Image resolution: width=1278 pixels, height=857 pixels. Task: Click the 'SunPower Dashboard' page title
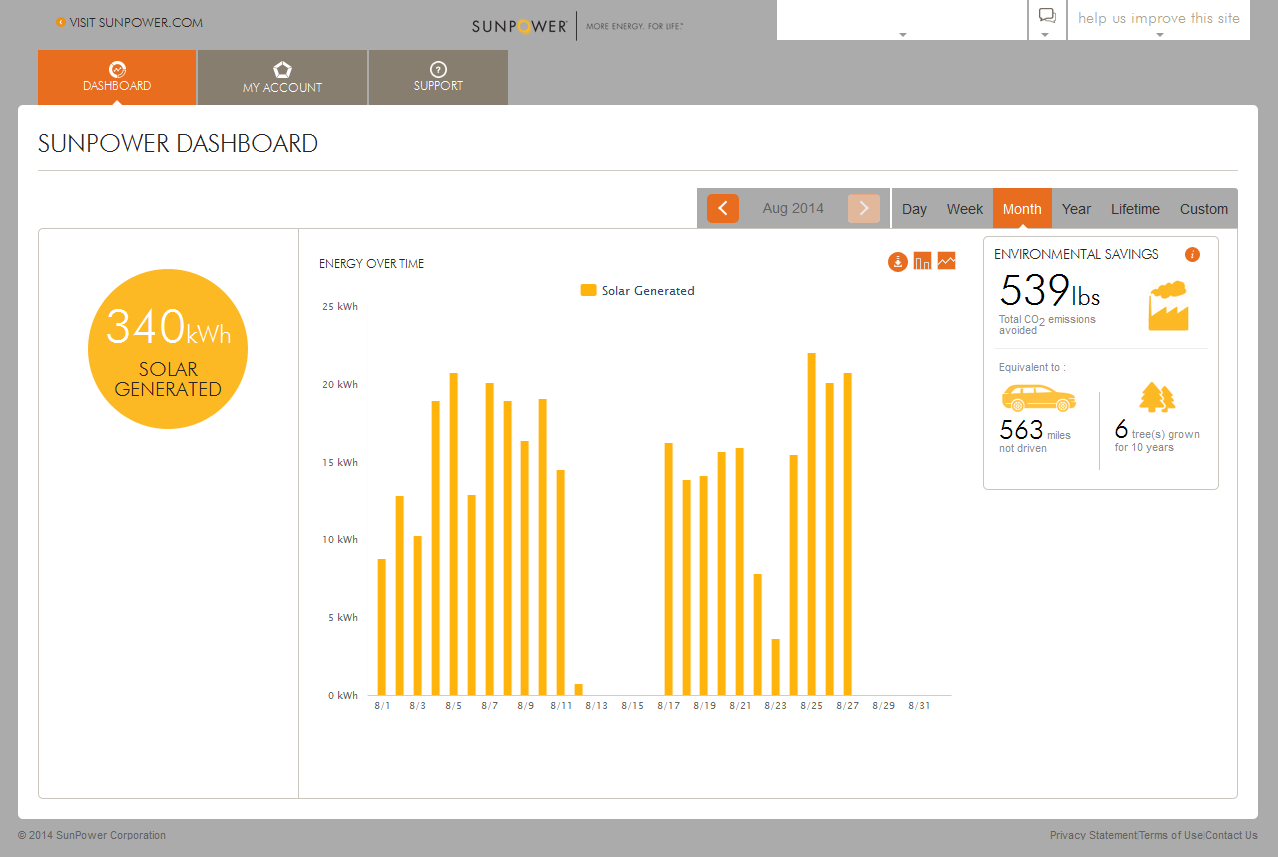point(178,144)
